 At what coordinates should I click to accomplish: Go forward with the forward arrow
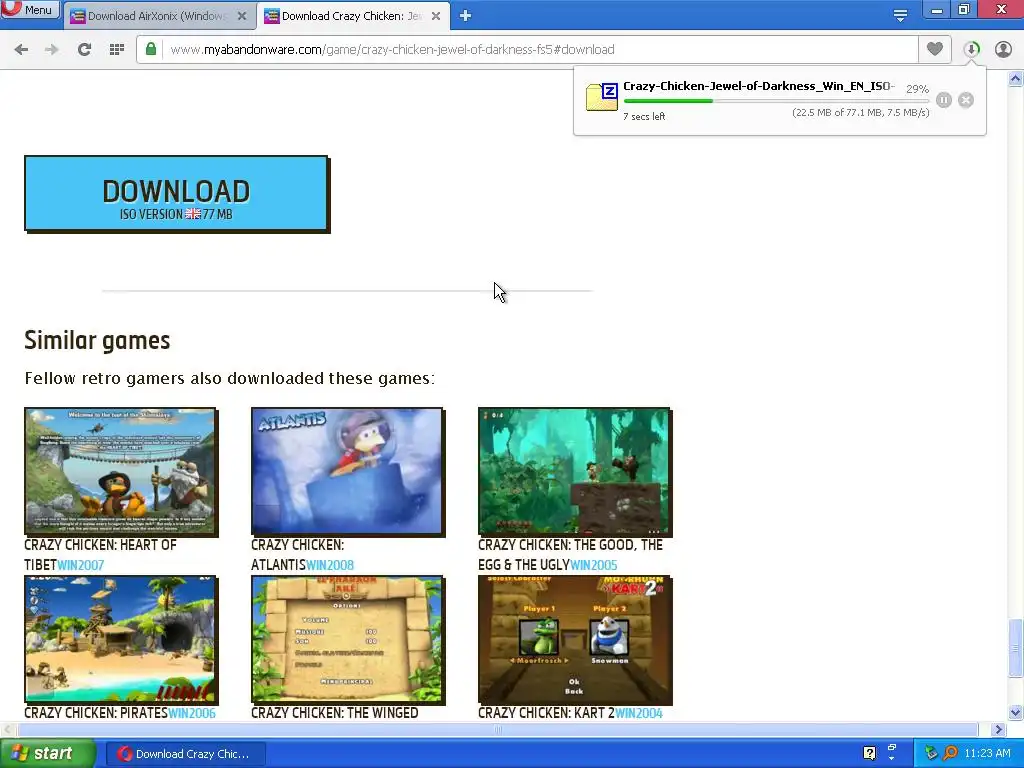click(x=52, y=50)
